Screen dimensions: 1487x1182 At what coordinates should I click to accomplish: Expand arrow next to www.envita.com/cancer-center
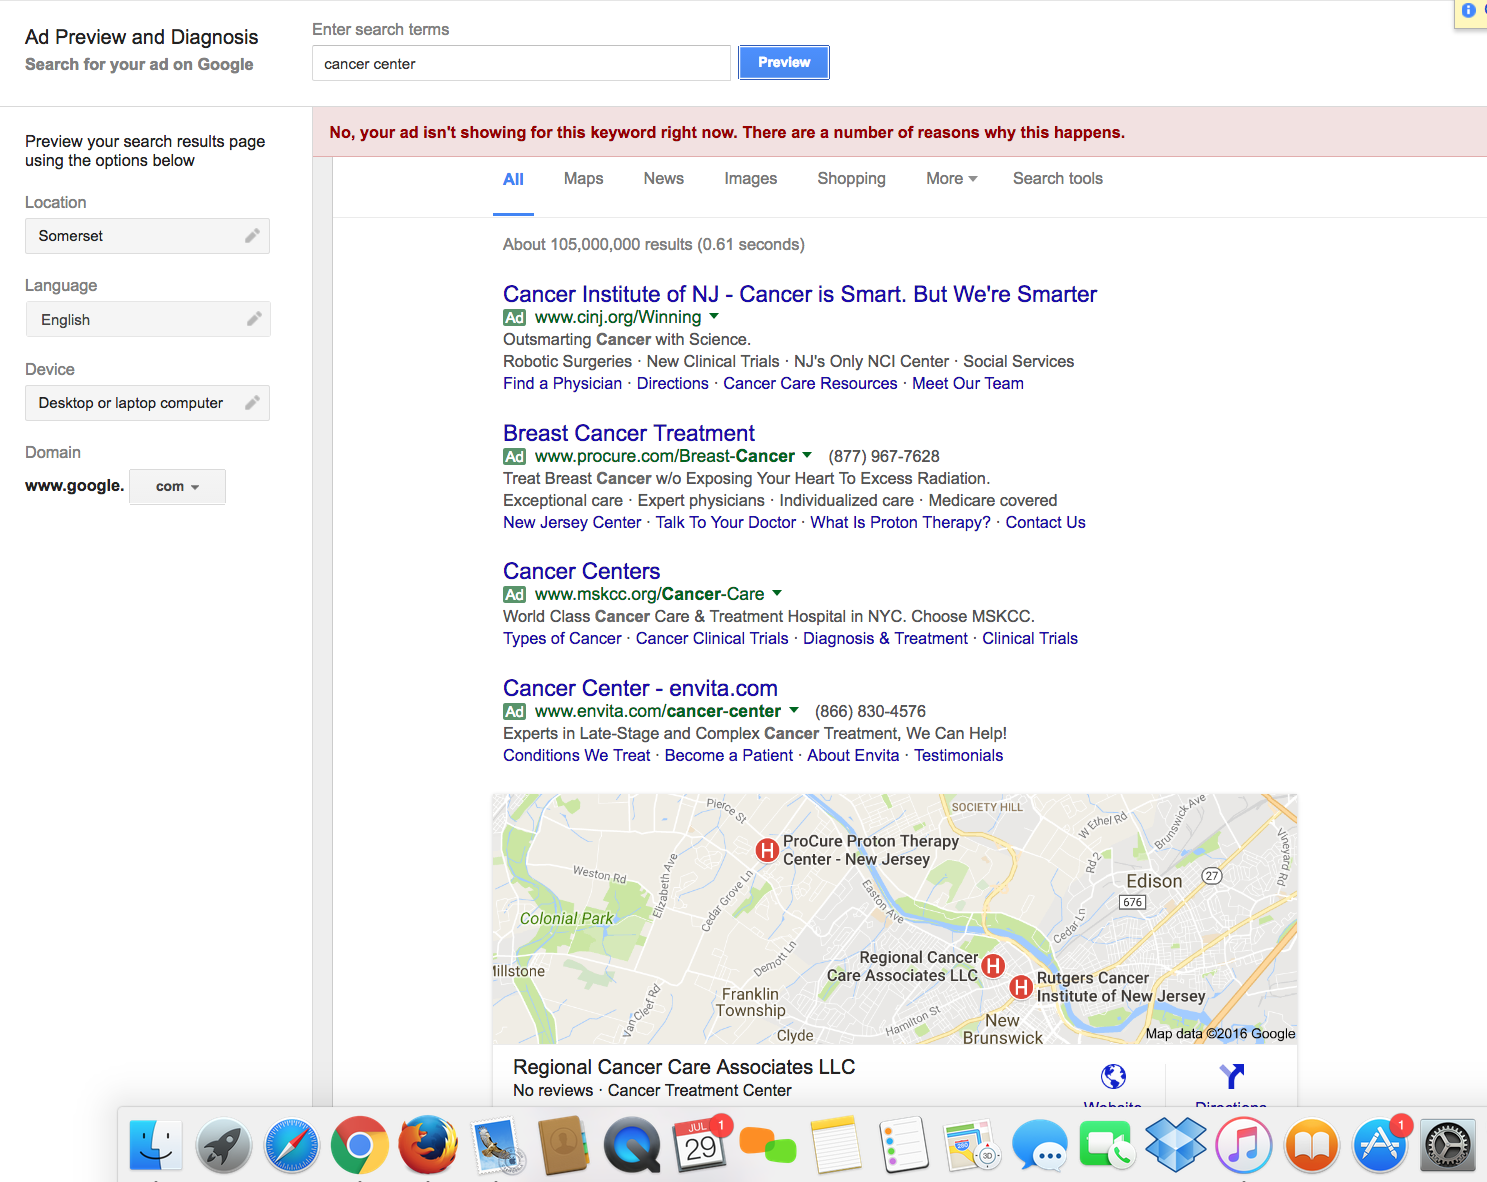point(794,710)
